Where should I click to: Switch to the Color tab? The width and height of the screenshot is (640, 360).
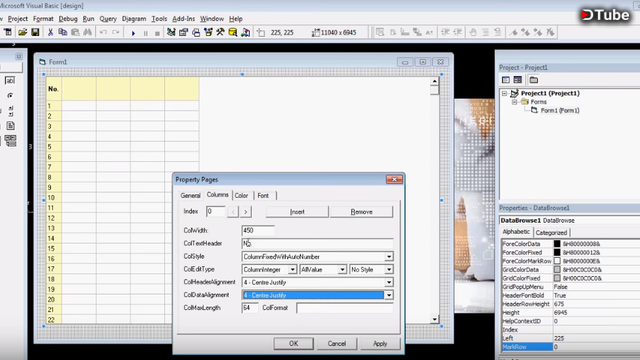[x=241, y=196]
